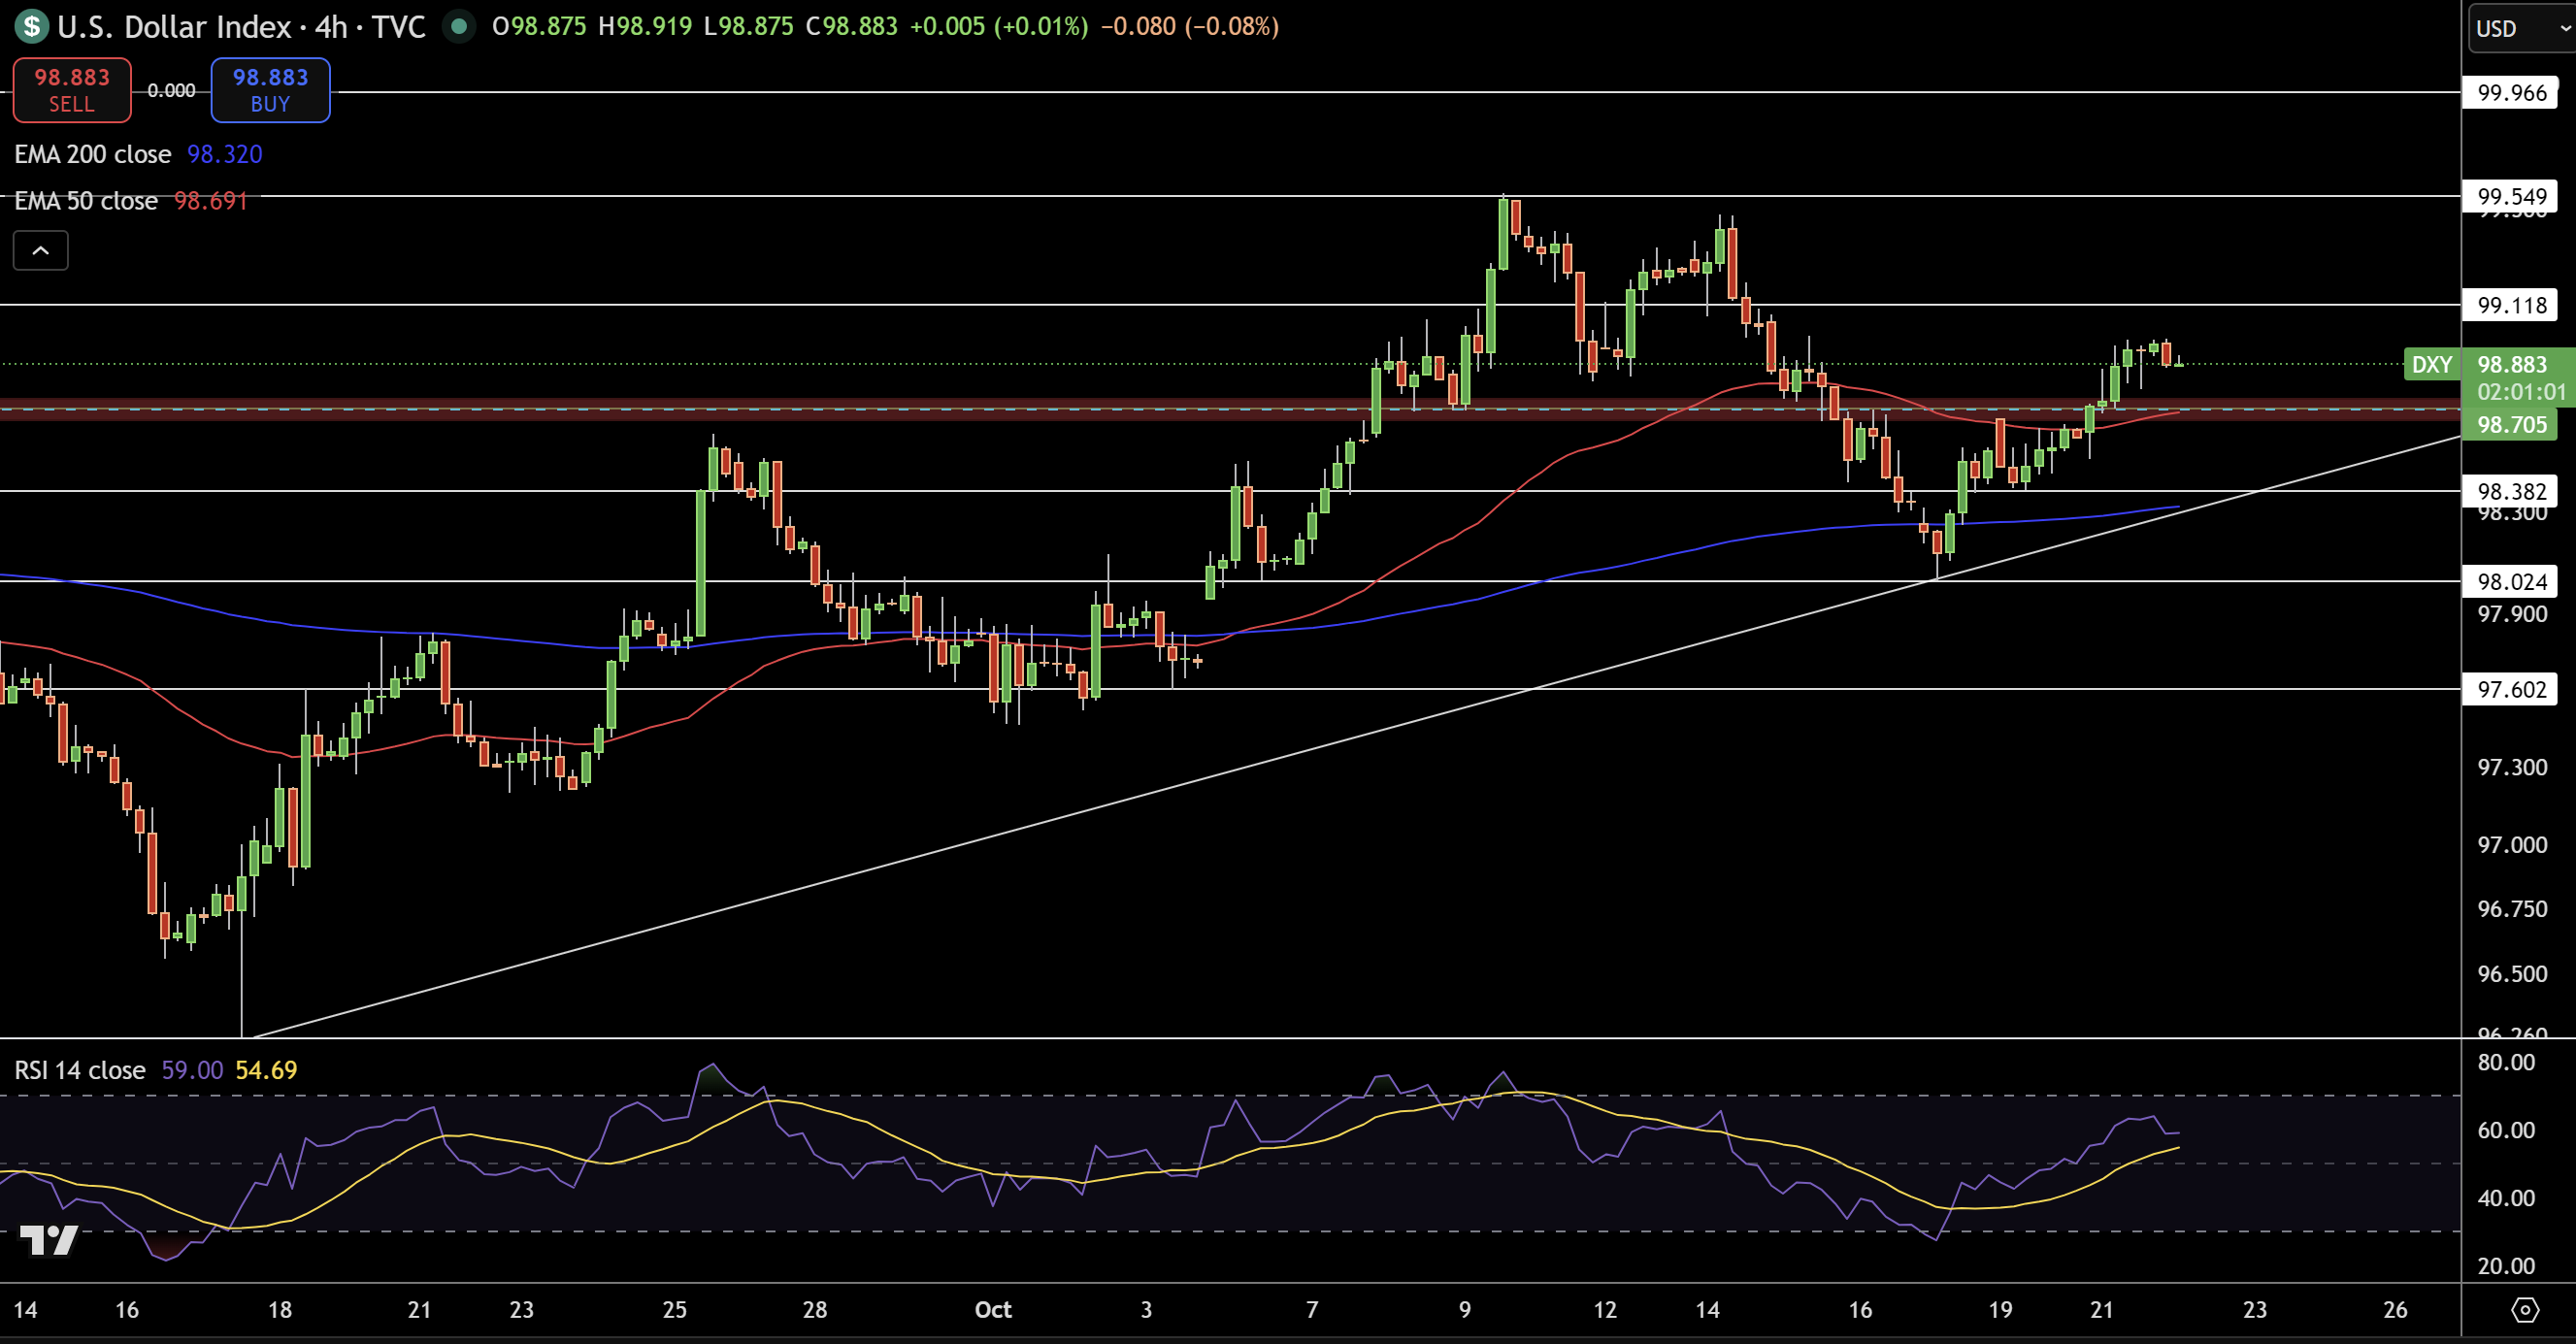Open chart settings hexagon gear icon
Image resolution: width=2576 pixels, height=1344 pixels.
(2525, 1310)
